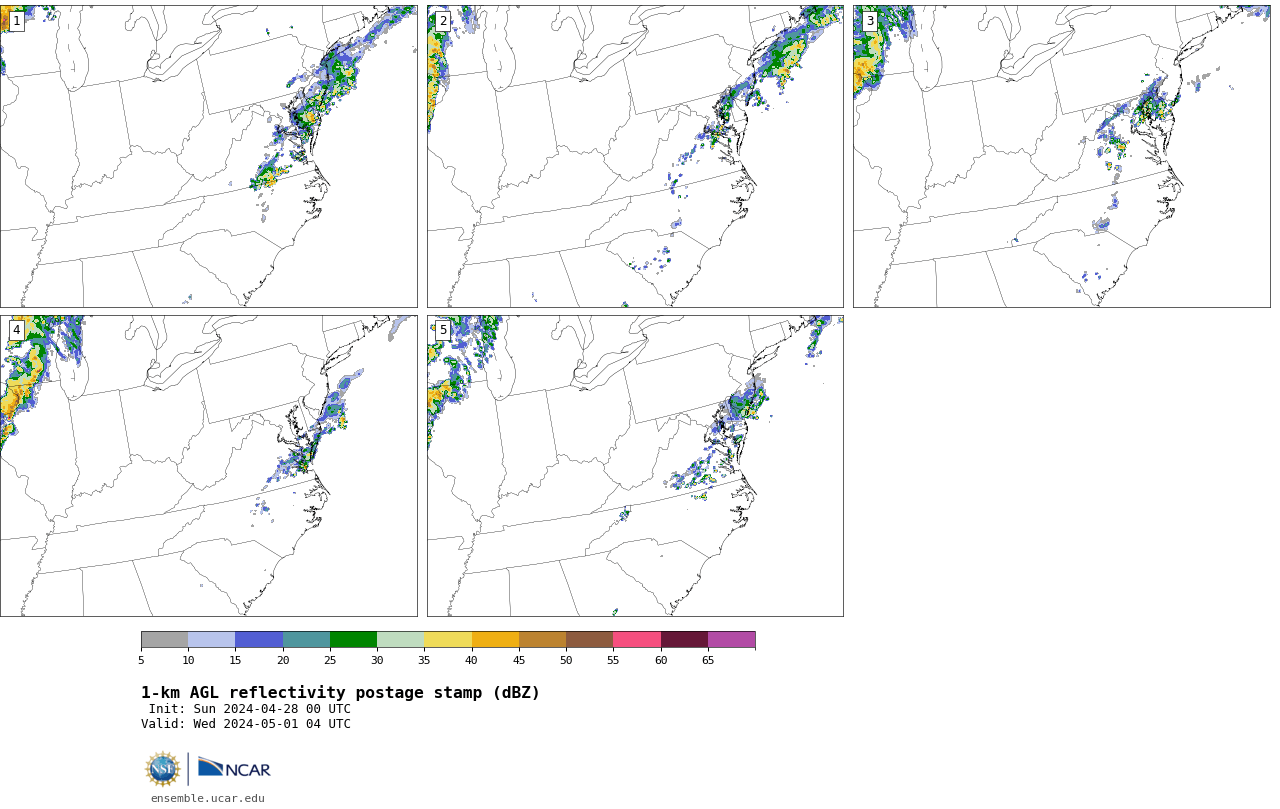
Task: Open the ensemble.ucar.edu link
Action: [208, 798]
